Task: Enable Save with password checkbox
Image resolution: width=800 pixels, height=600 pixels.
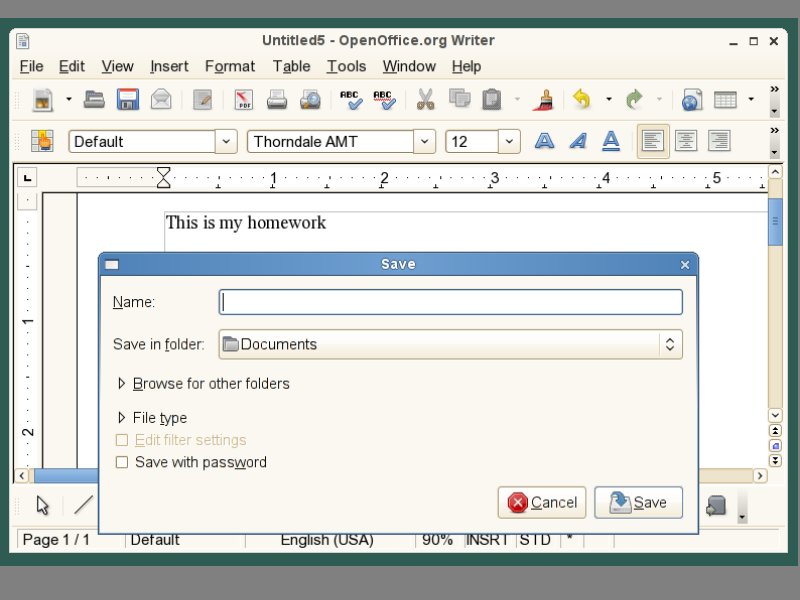Action: (x=122, y=462)
